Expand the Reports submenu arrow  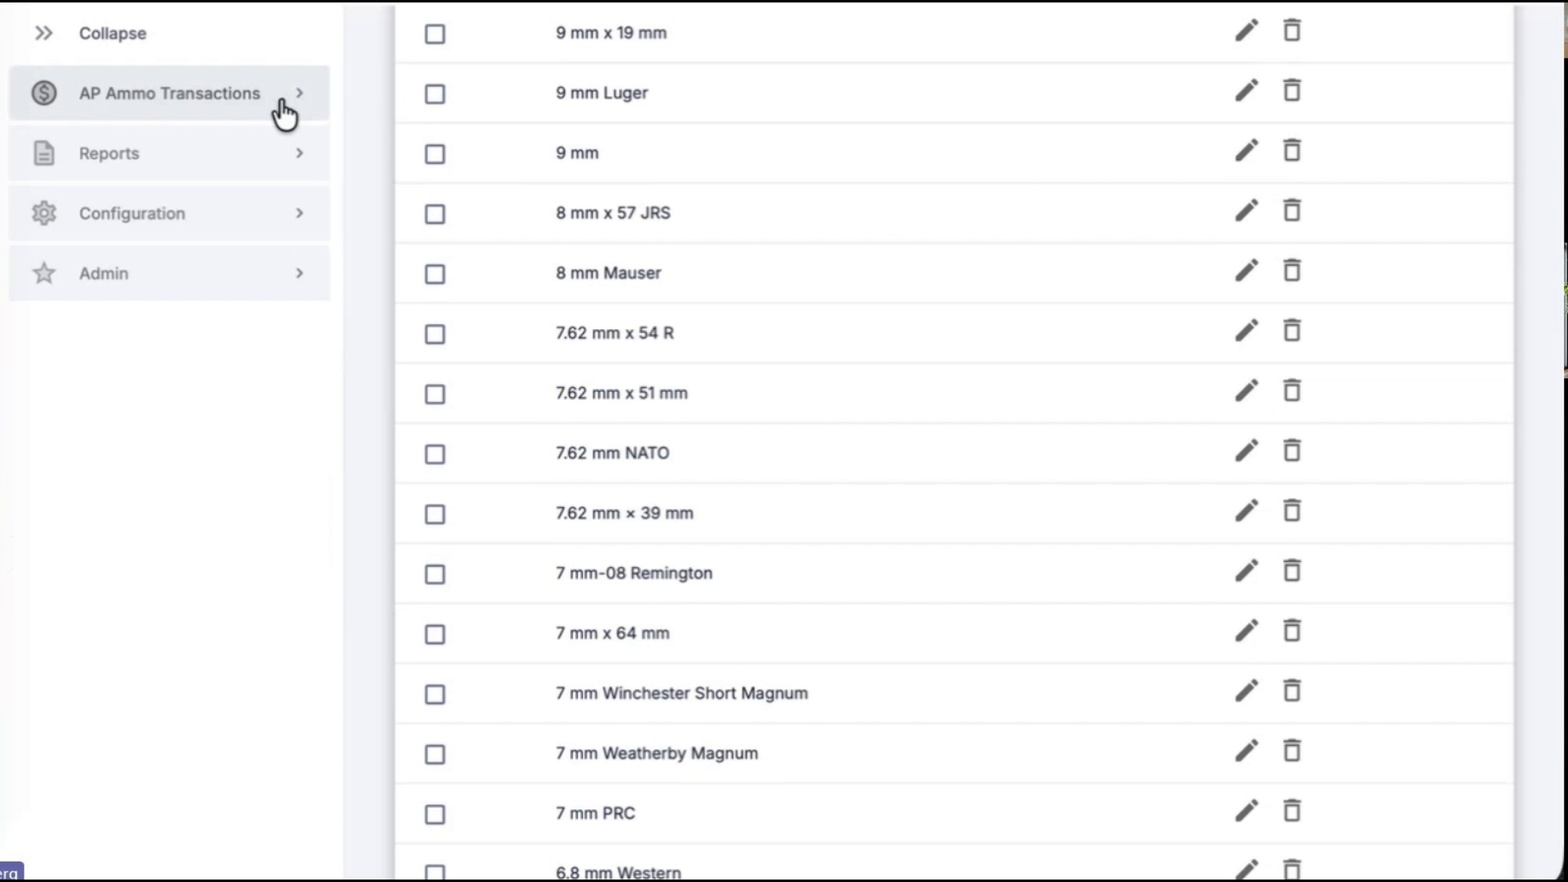(299, 153)
